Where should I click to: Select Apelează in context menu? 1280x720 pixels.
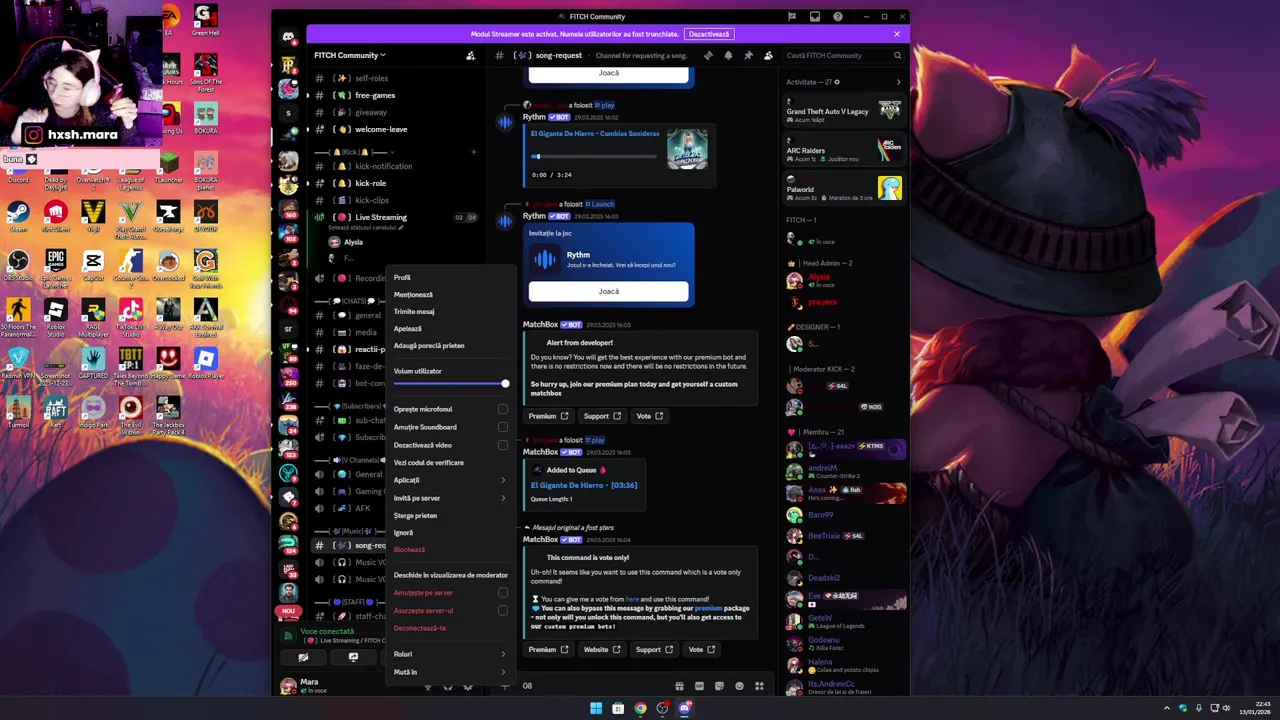450,329
